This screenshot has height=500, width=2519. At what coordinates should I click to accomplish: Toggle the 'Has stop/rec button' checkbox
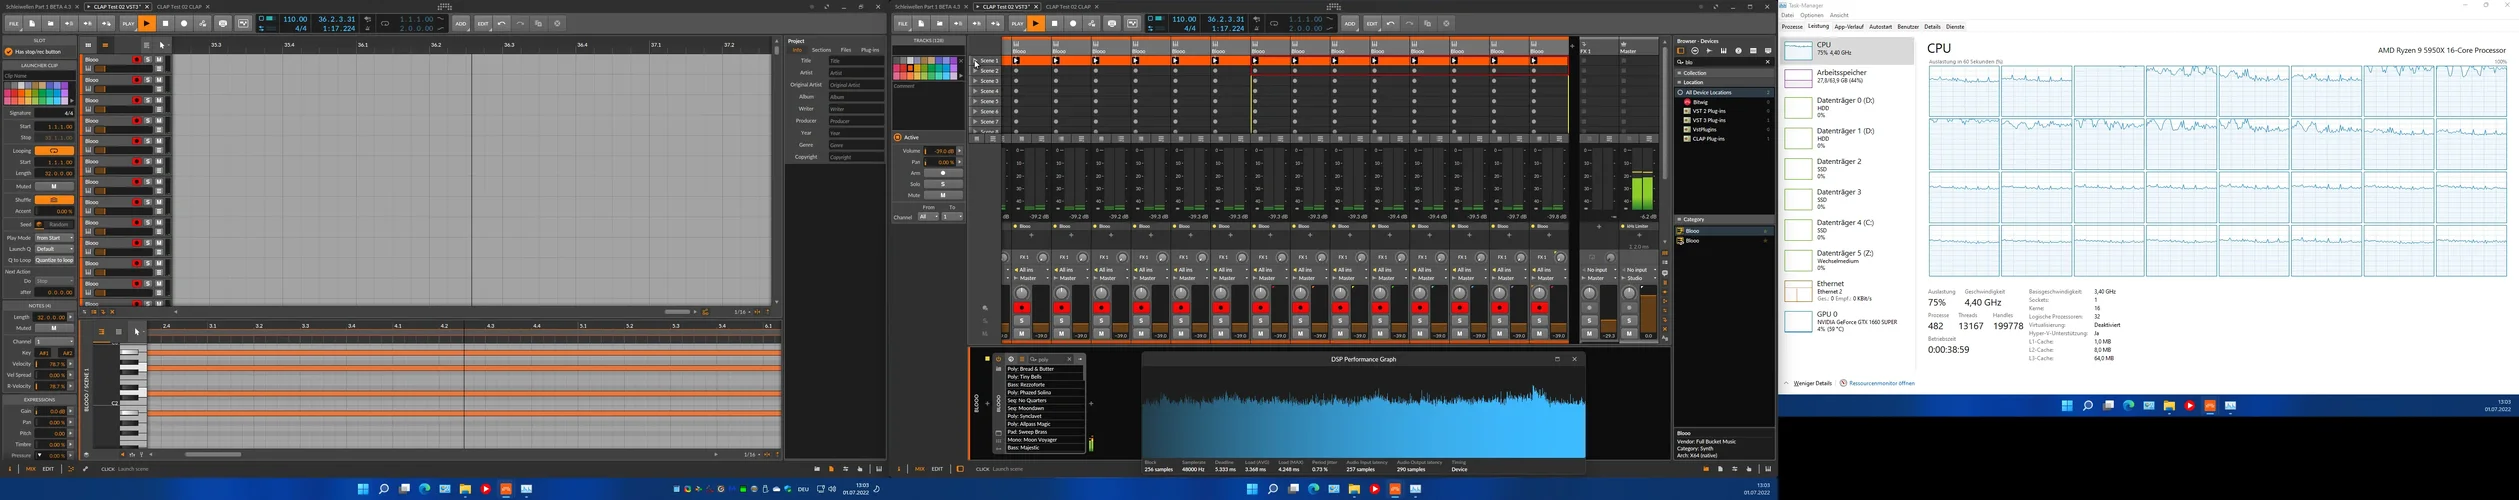[x=8, y=51]
